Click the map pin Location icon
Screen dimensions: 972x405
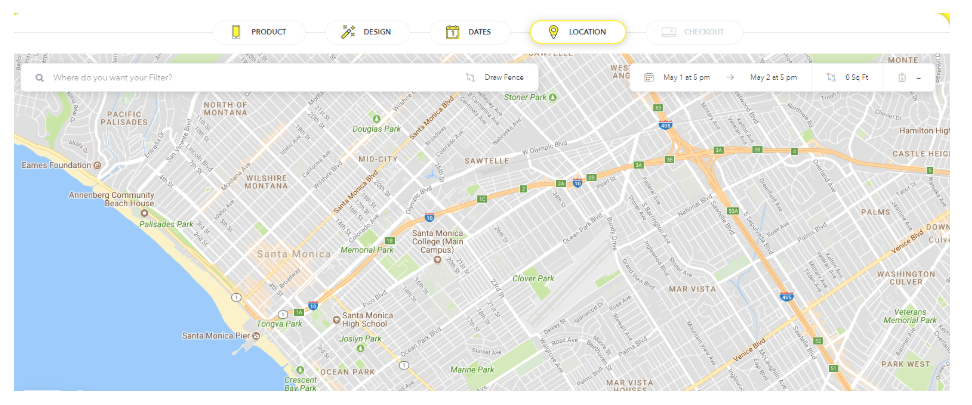tap(553, 32)
